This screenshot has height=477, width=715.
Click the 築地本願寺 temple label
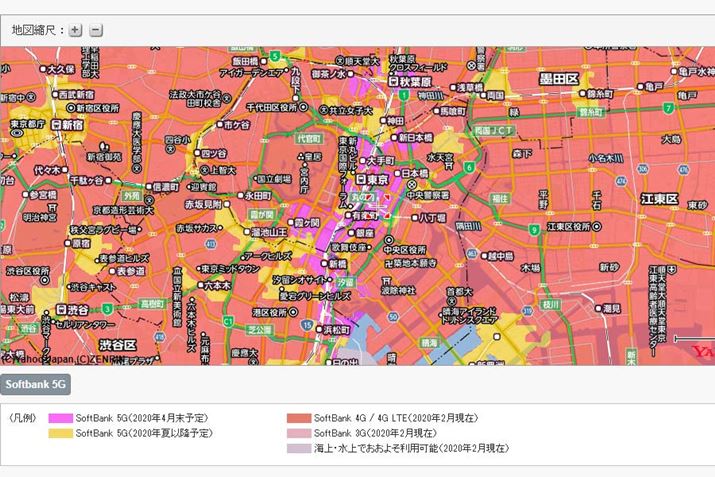pyautogui.click(x=412, y=263)
